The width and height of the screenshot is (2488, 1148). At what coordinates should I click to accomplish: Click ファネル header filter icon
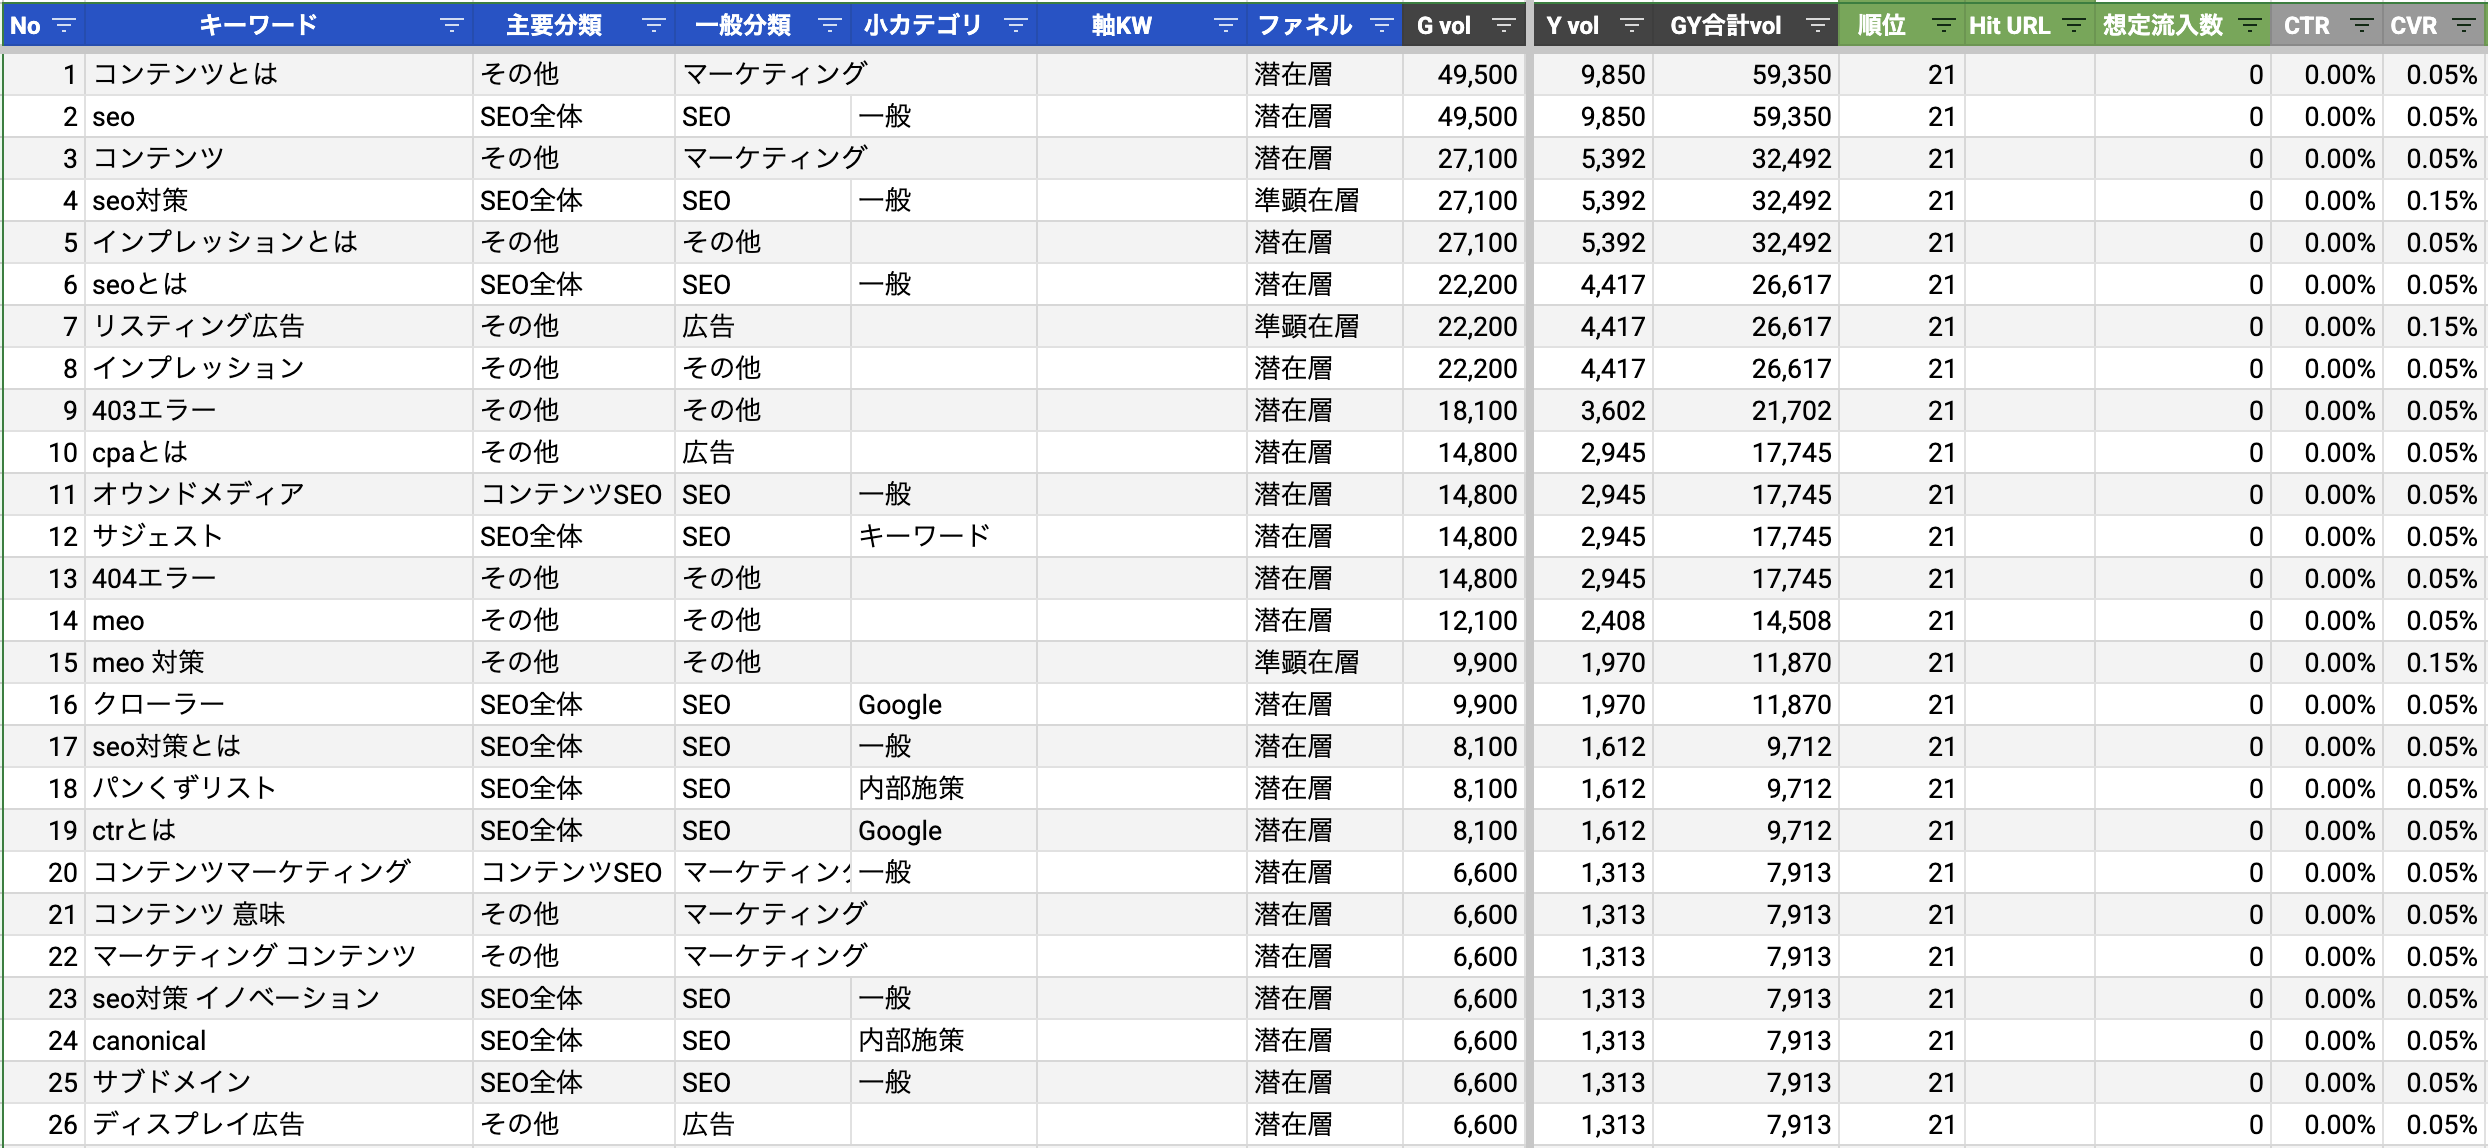(x=1382, y=26)
